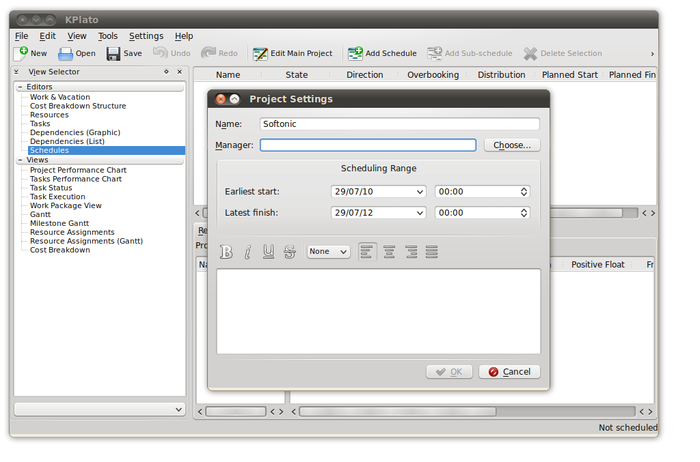Open the Latest finish date dropdown
700x462 pixels.
click(420, 213)
